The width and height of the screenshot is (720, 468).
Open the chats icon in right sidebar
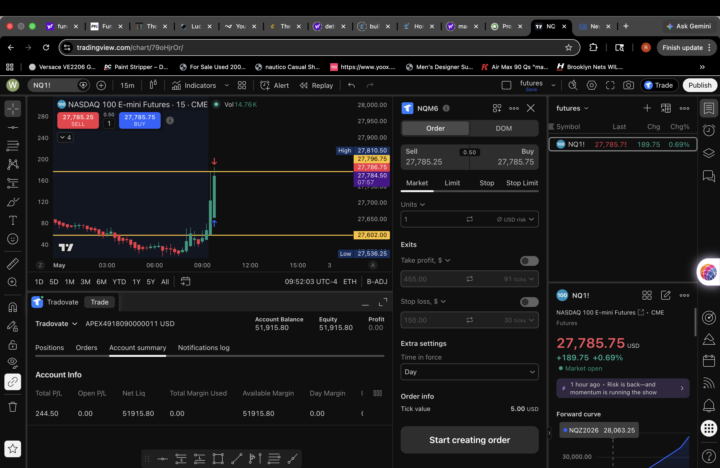click(709, 175)
